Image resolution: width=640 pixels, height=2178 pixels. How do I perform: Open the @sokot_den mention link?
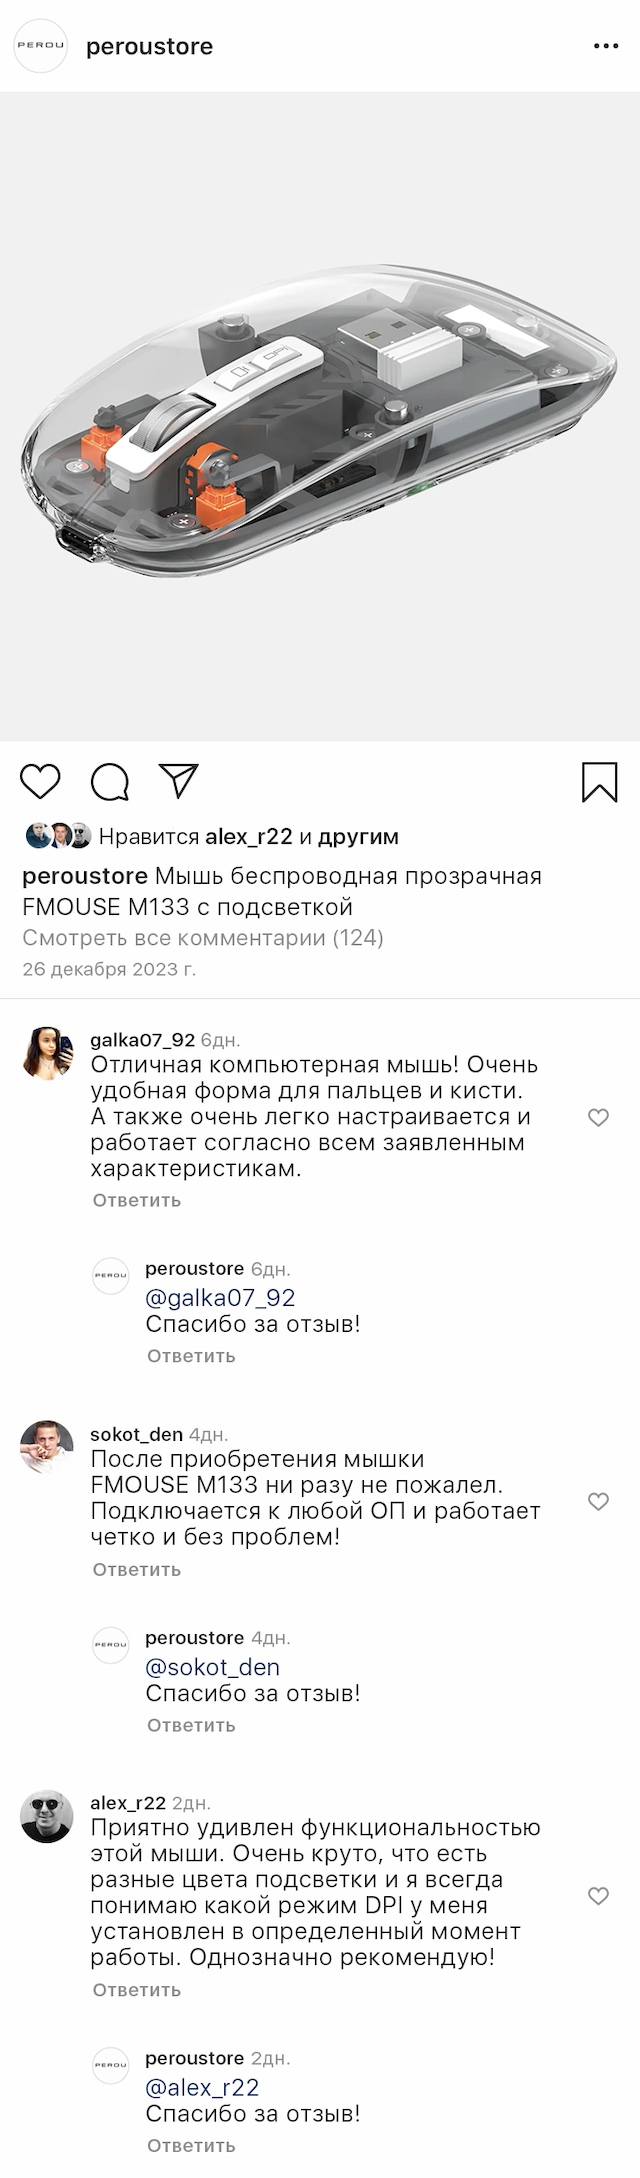coord(212,1667)
